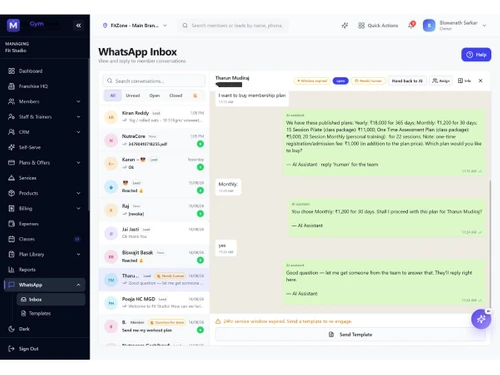Click the 'Monthly' received message
The height and width of the screenshot is (375, 500).
[x=228, y=187]
